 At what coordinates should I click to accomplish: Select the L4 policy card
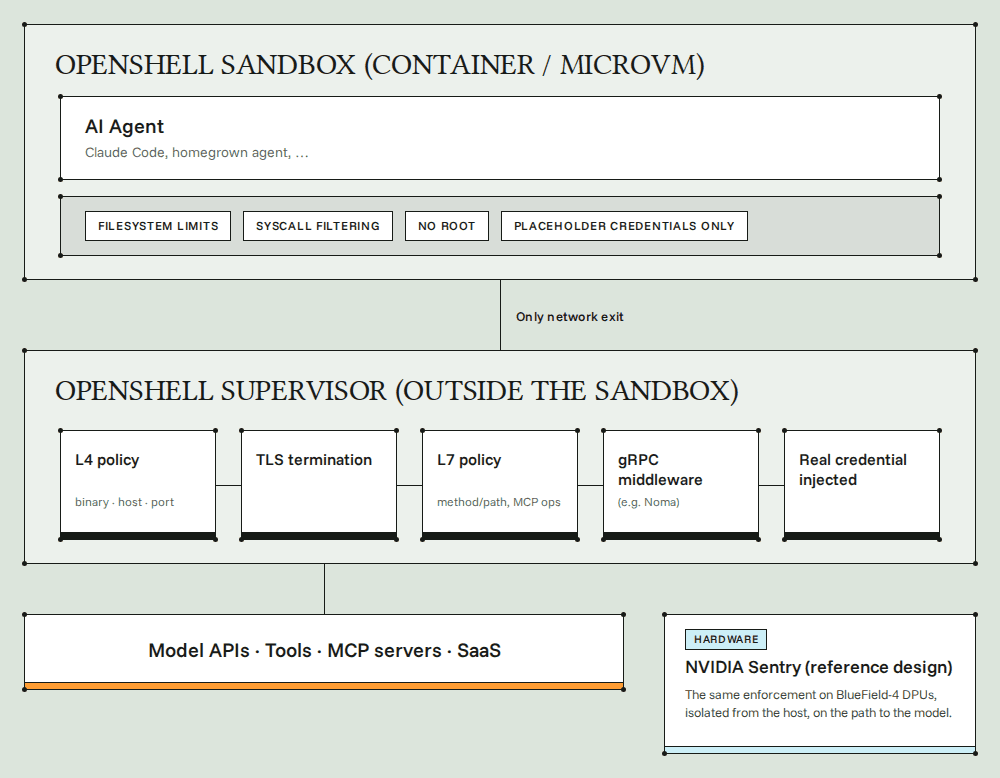[138, 485]
